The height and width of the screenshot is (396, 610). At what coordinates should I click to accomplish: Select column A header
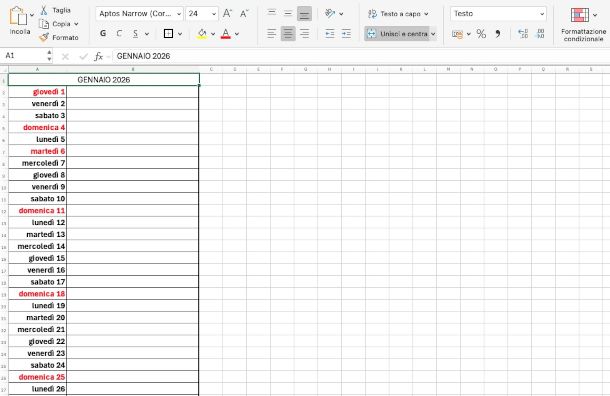37,70
